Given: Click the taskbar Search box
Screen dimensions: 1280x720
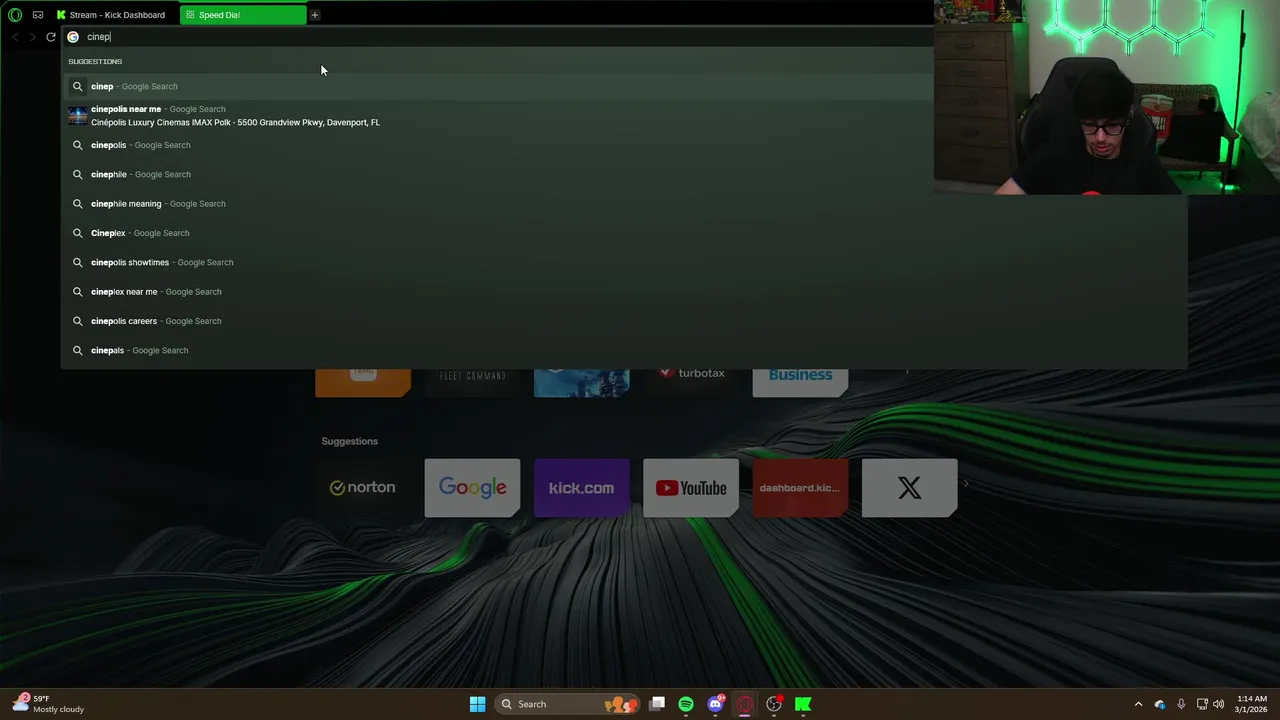Looking at the screenshot, I should pos(568,704).
